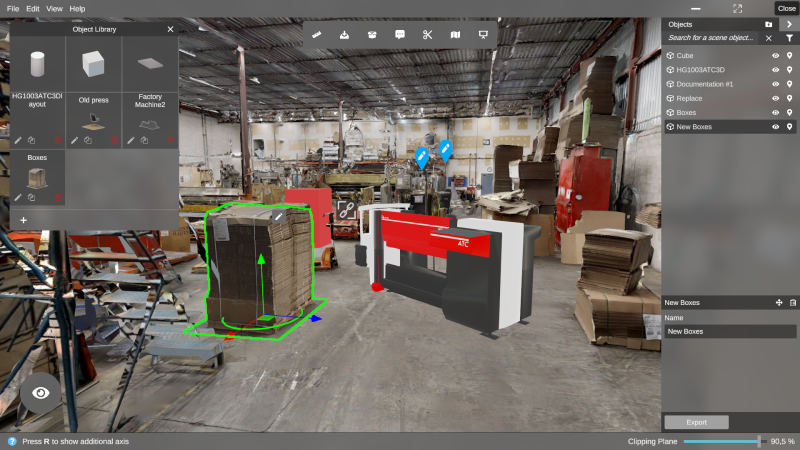Delete the Old press library item
This screenshot has height=450, width=800.
pyautogui.click(x=114, y=140)
